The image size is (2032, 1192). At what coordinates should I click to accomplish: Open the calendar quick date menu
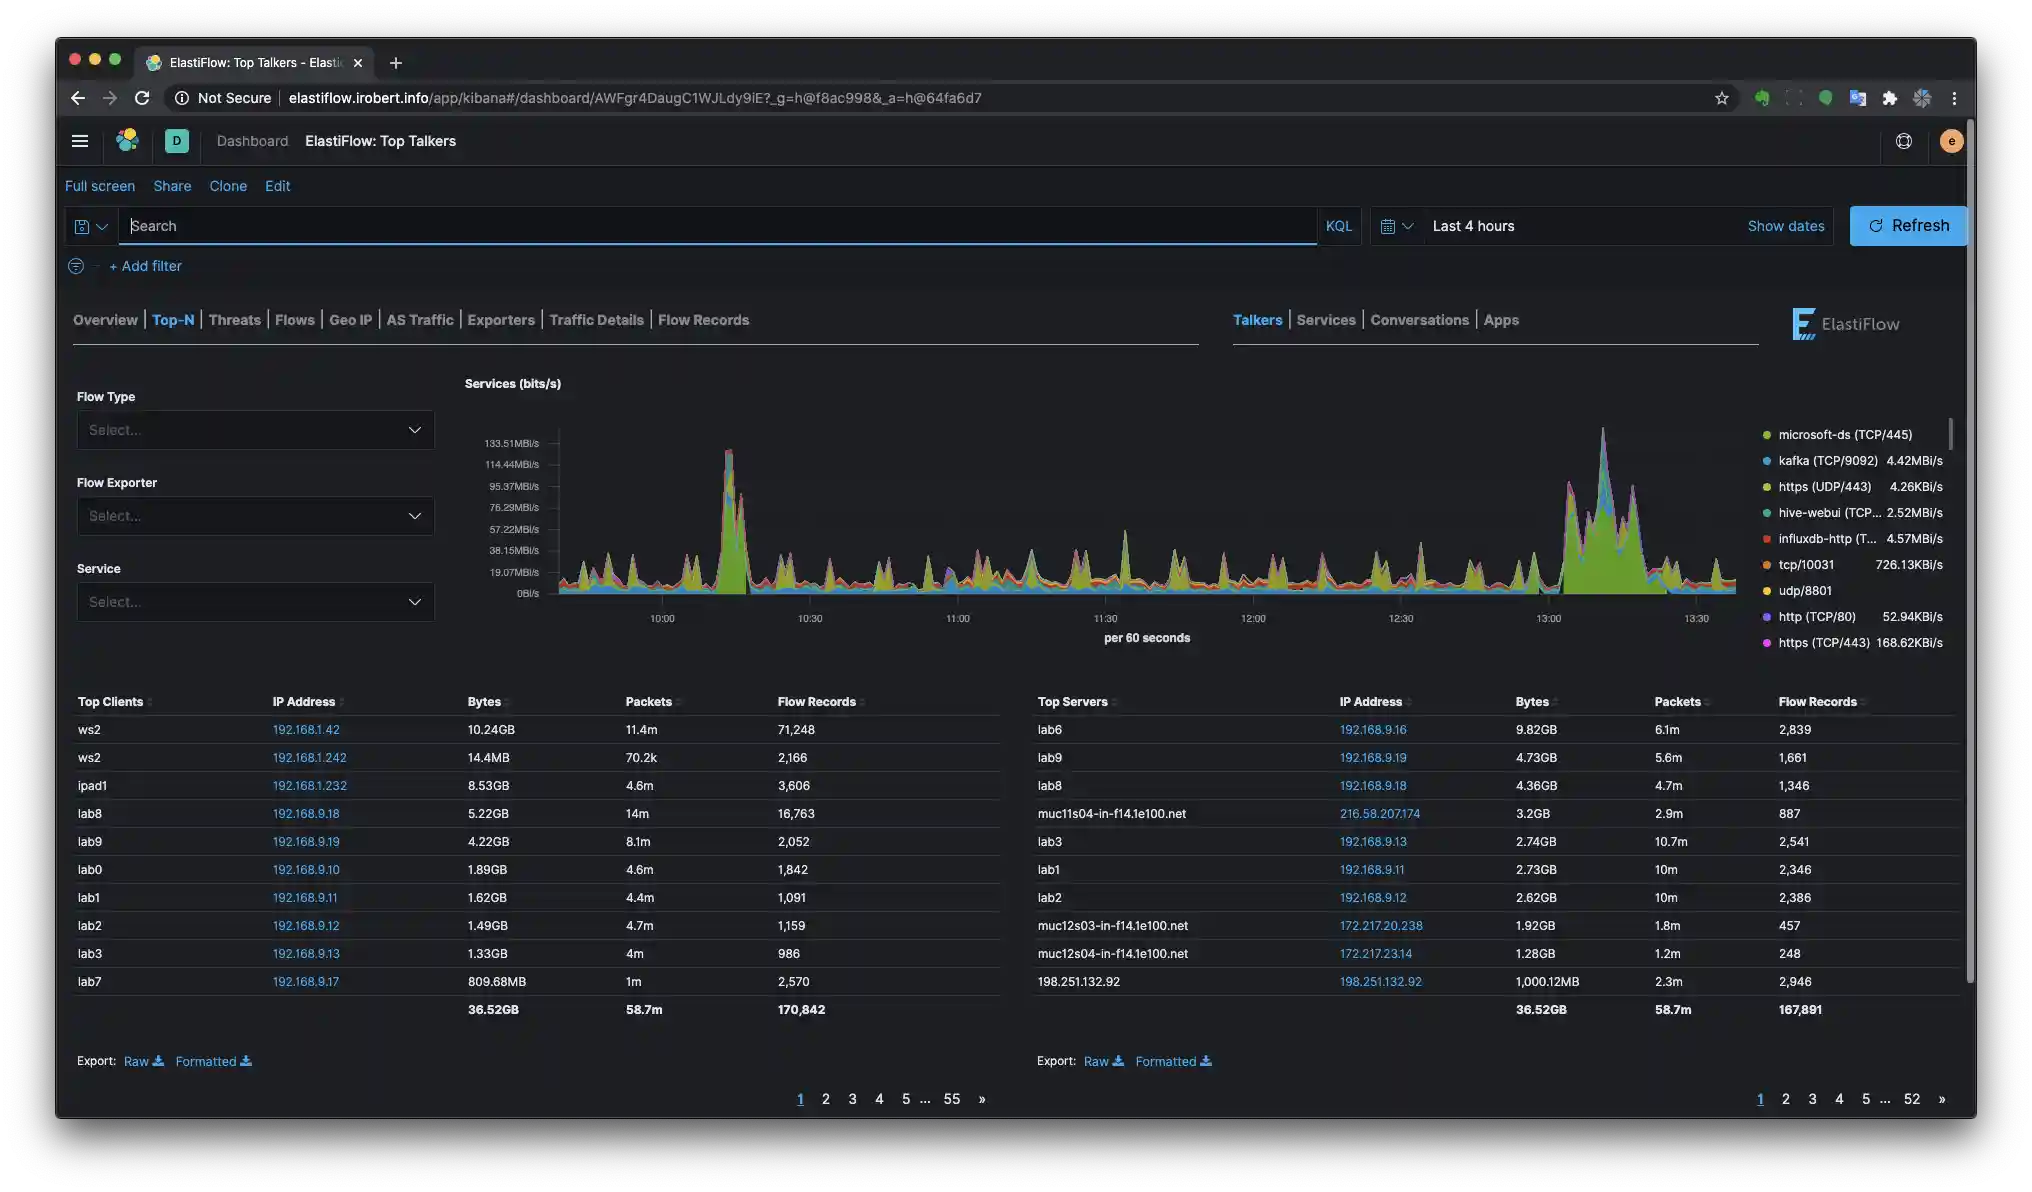(1396, 226)
